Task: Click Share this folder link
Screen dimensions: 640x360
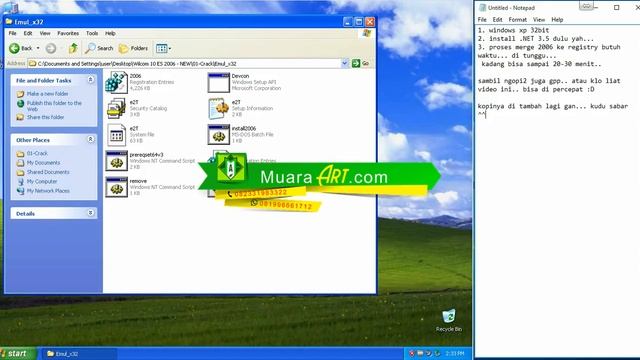Action: click(45, 117)
